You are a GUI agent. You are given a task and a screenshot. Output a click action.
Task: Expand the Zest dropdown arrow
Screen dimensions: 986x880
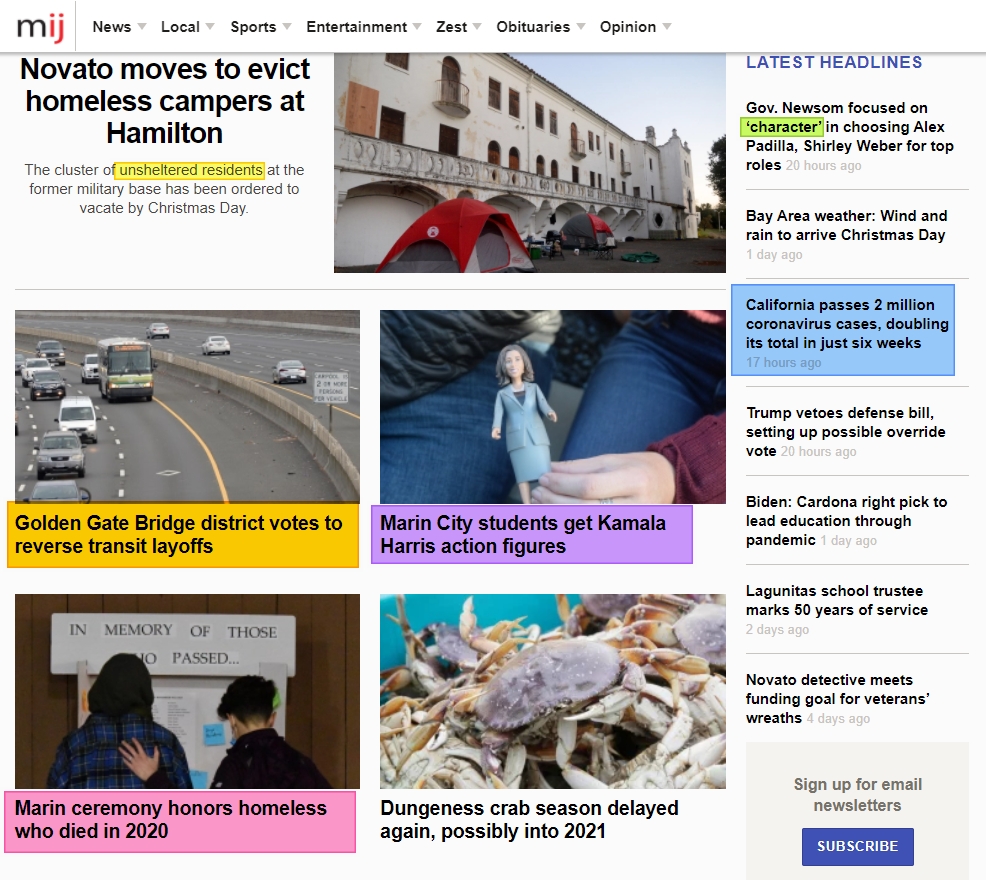pos(477,27)
